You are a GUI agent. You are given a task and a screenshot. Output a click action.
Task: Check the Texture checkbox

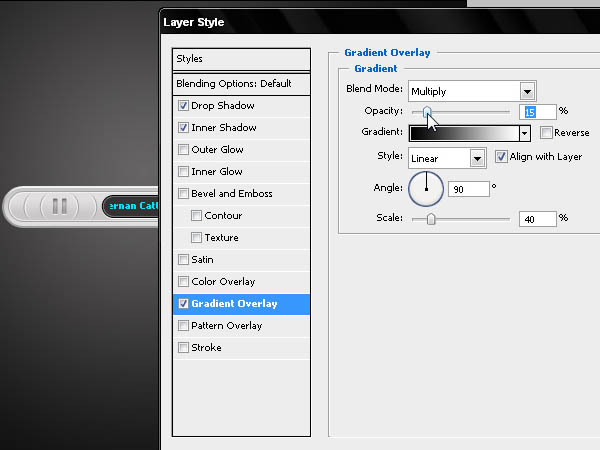click(x=196, y=238)
